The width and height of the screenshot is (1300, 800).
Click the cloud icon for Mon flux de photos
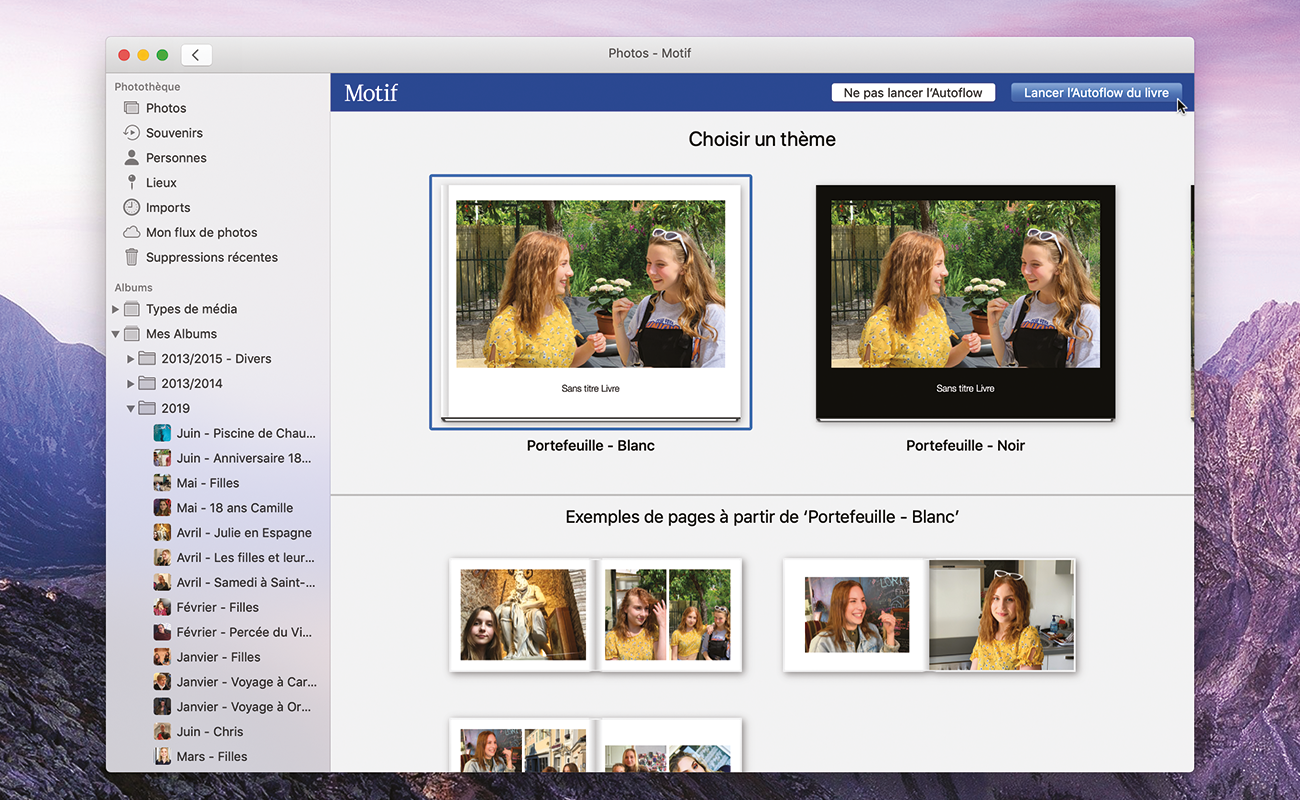[x=131, y=233]
